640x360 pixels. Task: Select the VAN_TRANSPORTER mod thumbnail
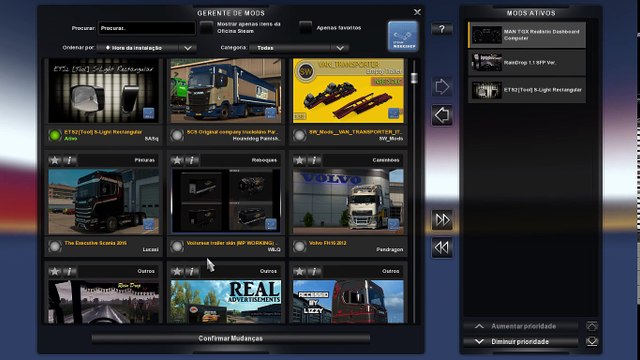click(348, 91)
